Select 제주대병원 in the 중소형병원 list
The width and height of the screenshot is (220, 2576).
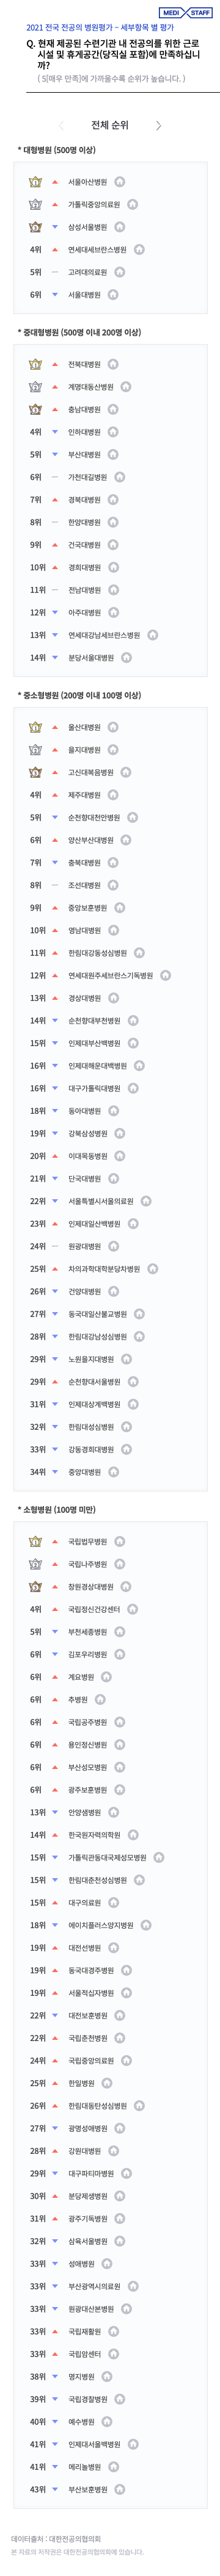[x=84, y=795]
